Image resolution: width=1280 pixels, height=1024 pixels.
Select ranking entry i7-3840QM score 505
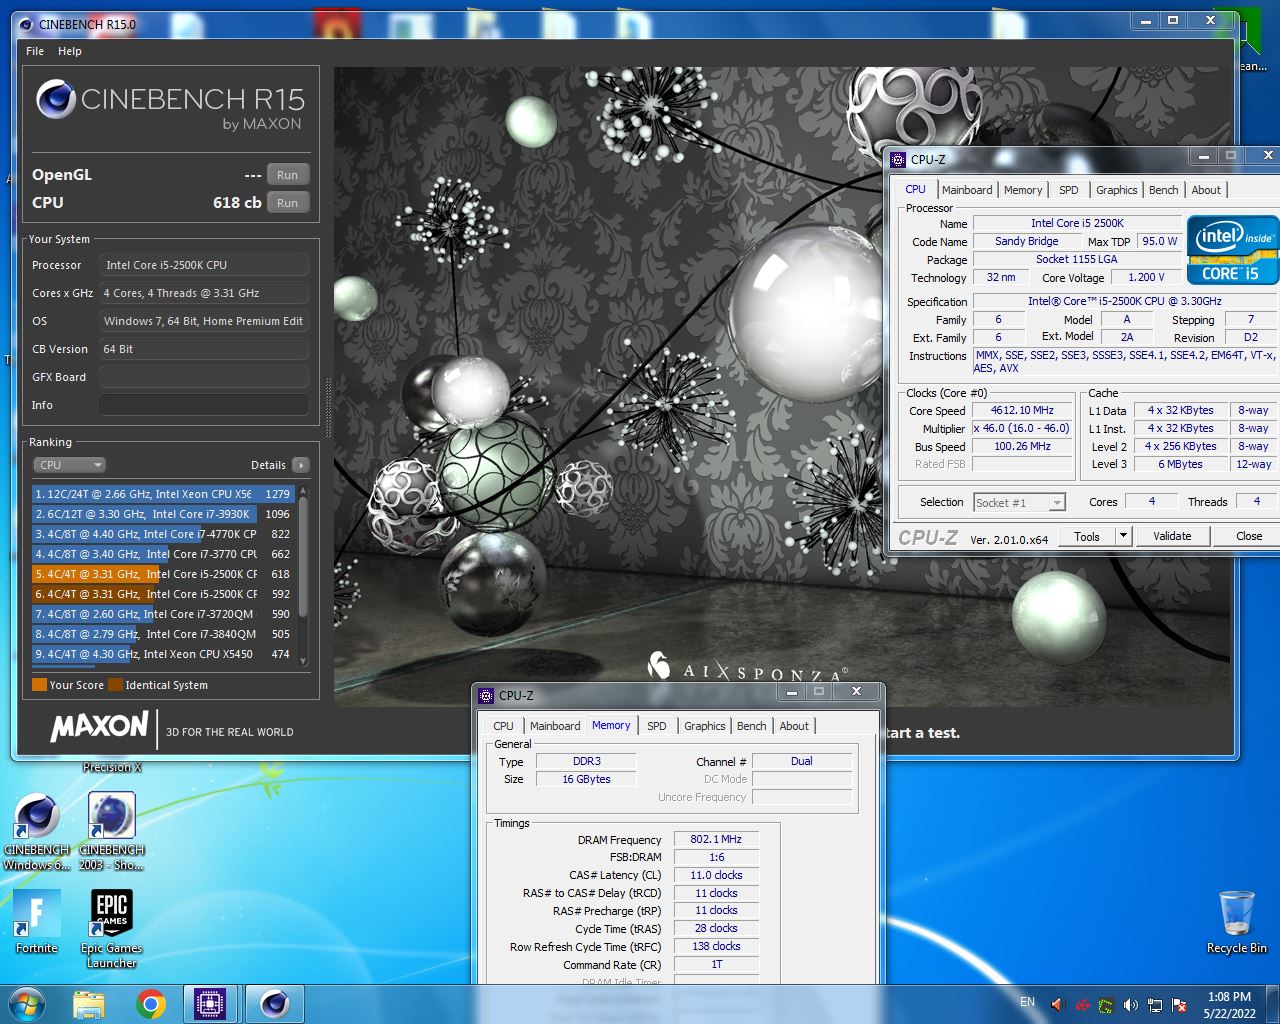tap(163, 634)
